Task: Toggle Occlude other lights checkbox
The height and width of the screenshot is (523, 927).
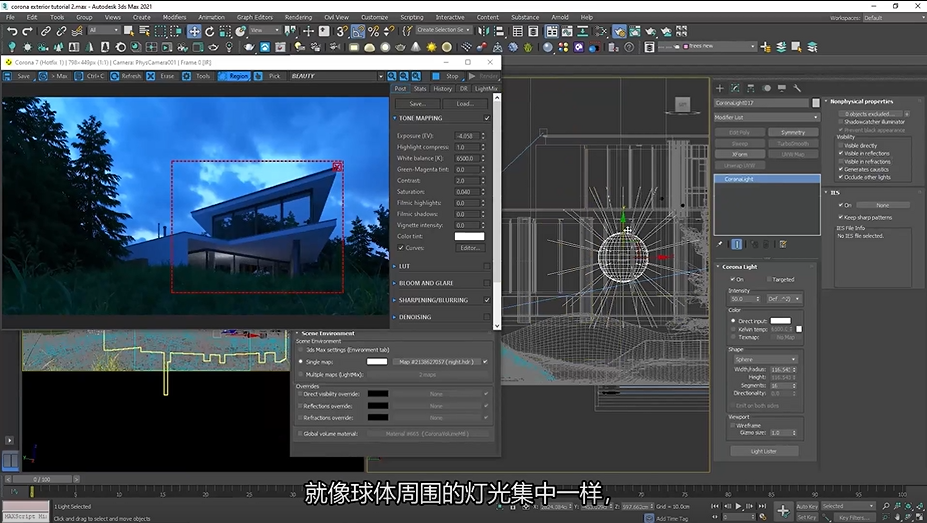Action: click(x=840, y=177)
